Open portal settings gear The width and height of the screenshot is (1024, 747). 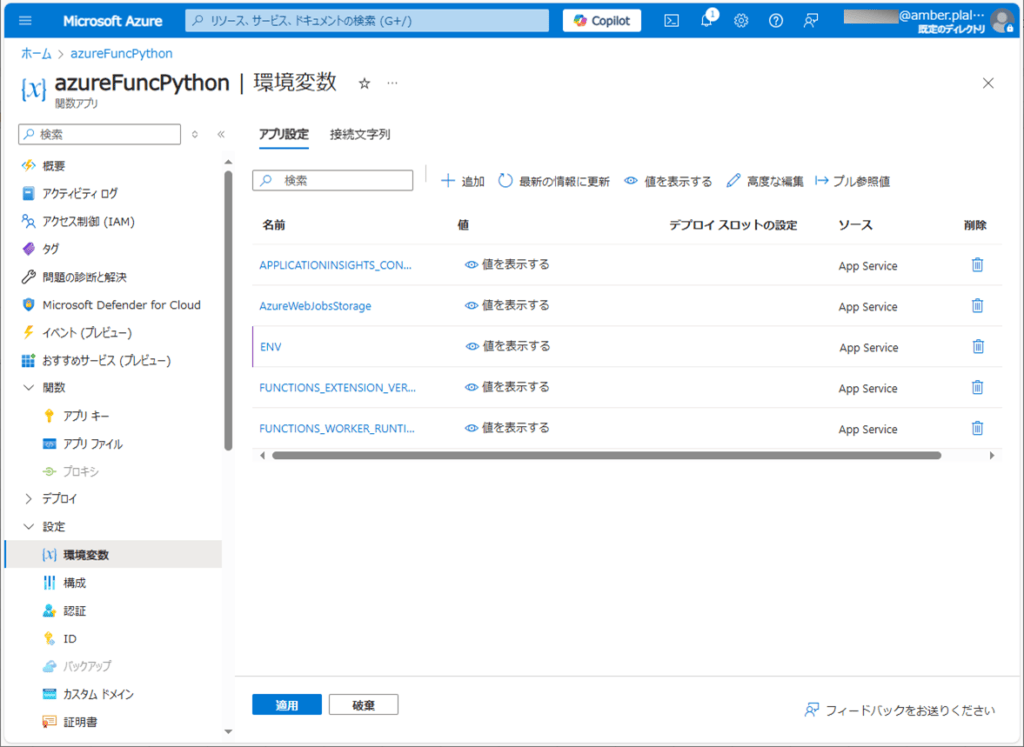(x=741, y=20)
